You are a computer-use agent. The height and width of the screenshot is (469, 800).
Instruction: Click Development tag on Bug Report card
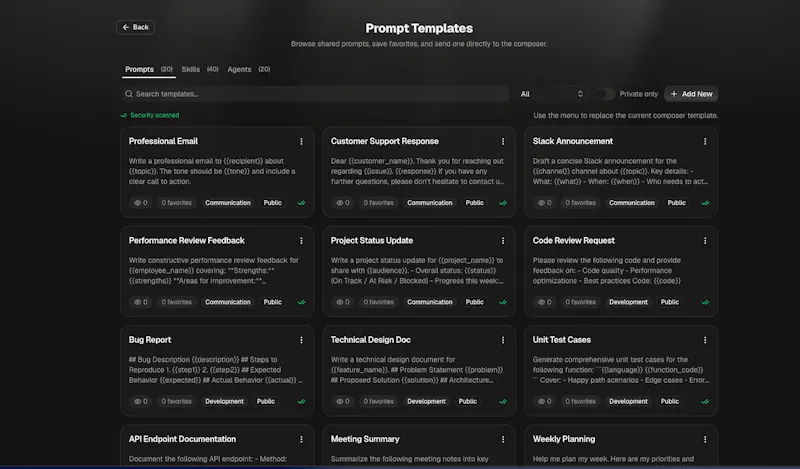(224, 402)
